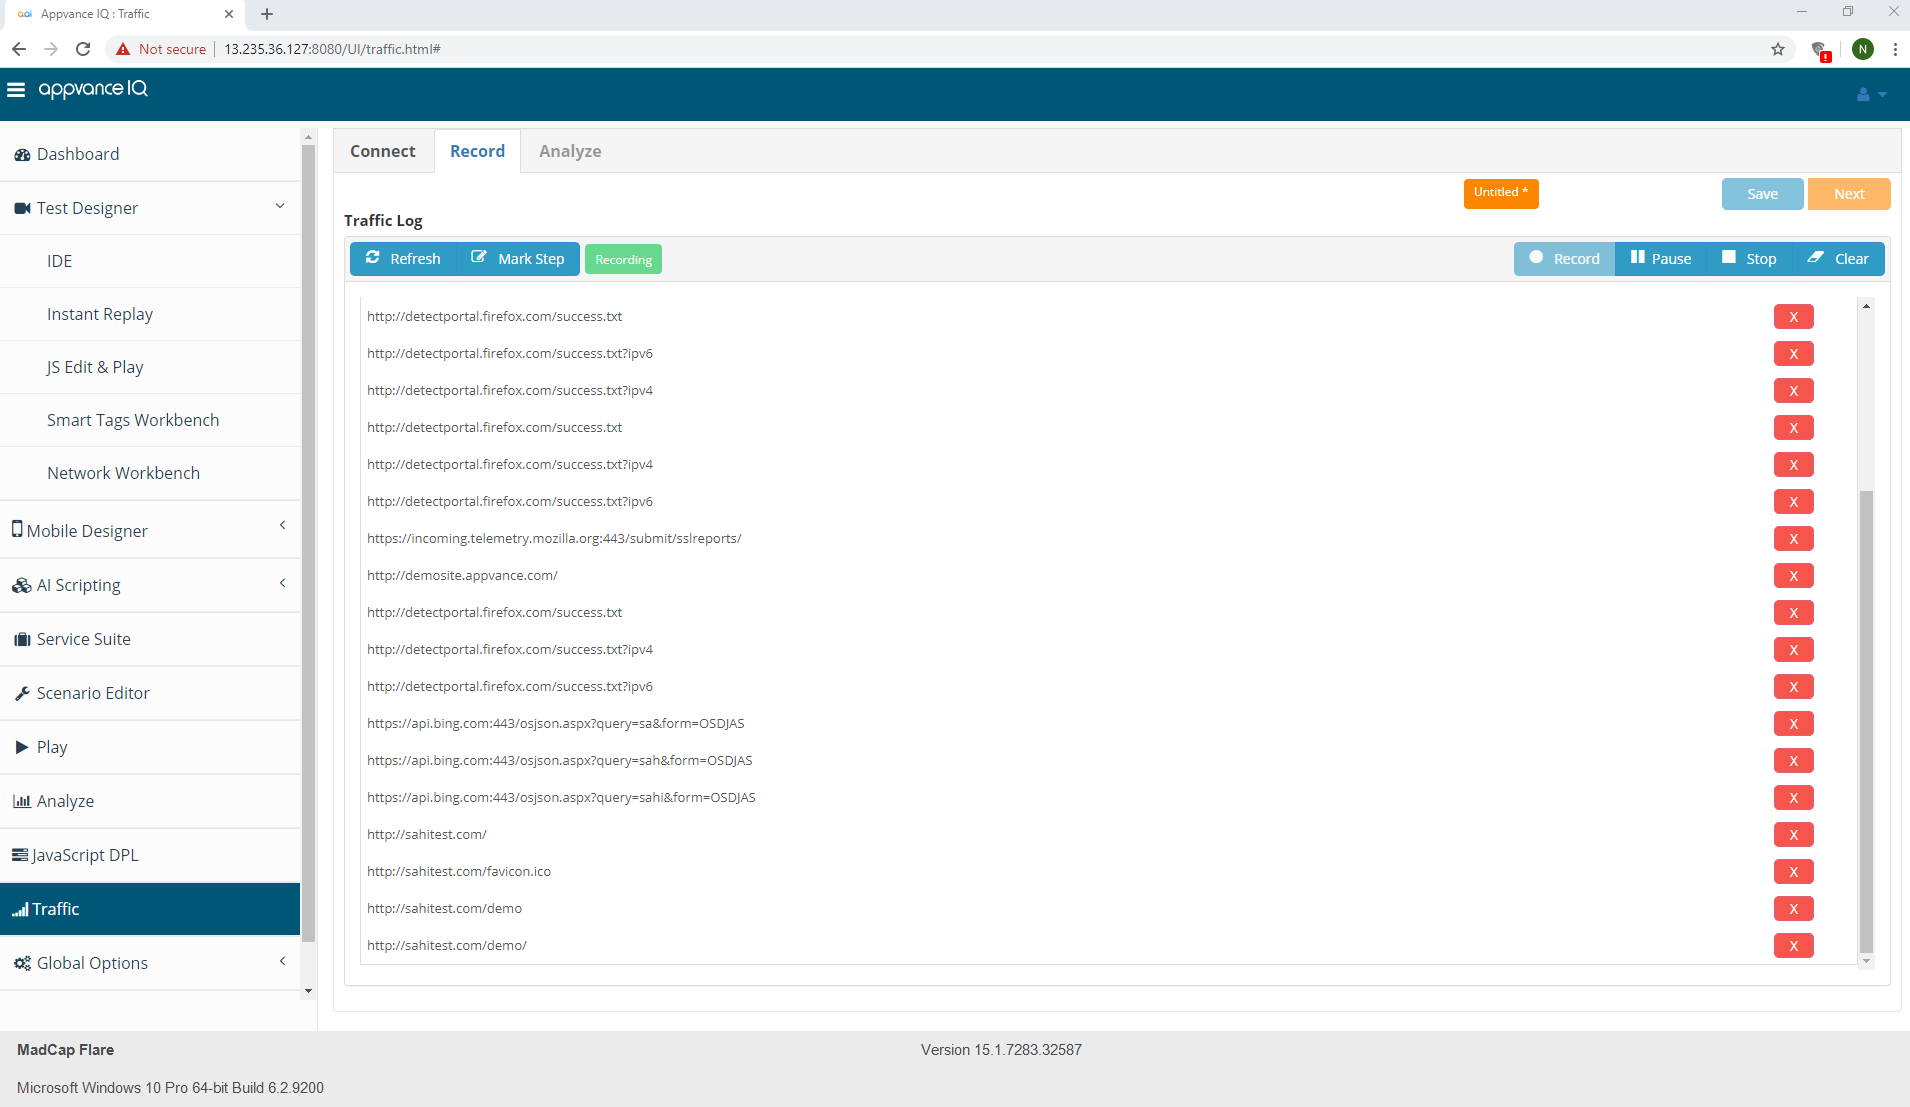Save the traffic recording
The width and height of the screenshot is (1910, 1107).
click(1762, 194)
